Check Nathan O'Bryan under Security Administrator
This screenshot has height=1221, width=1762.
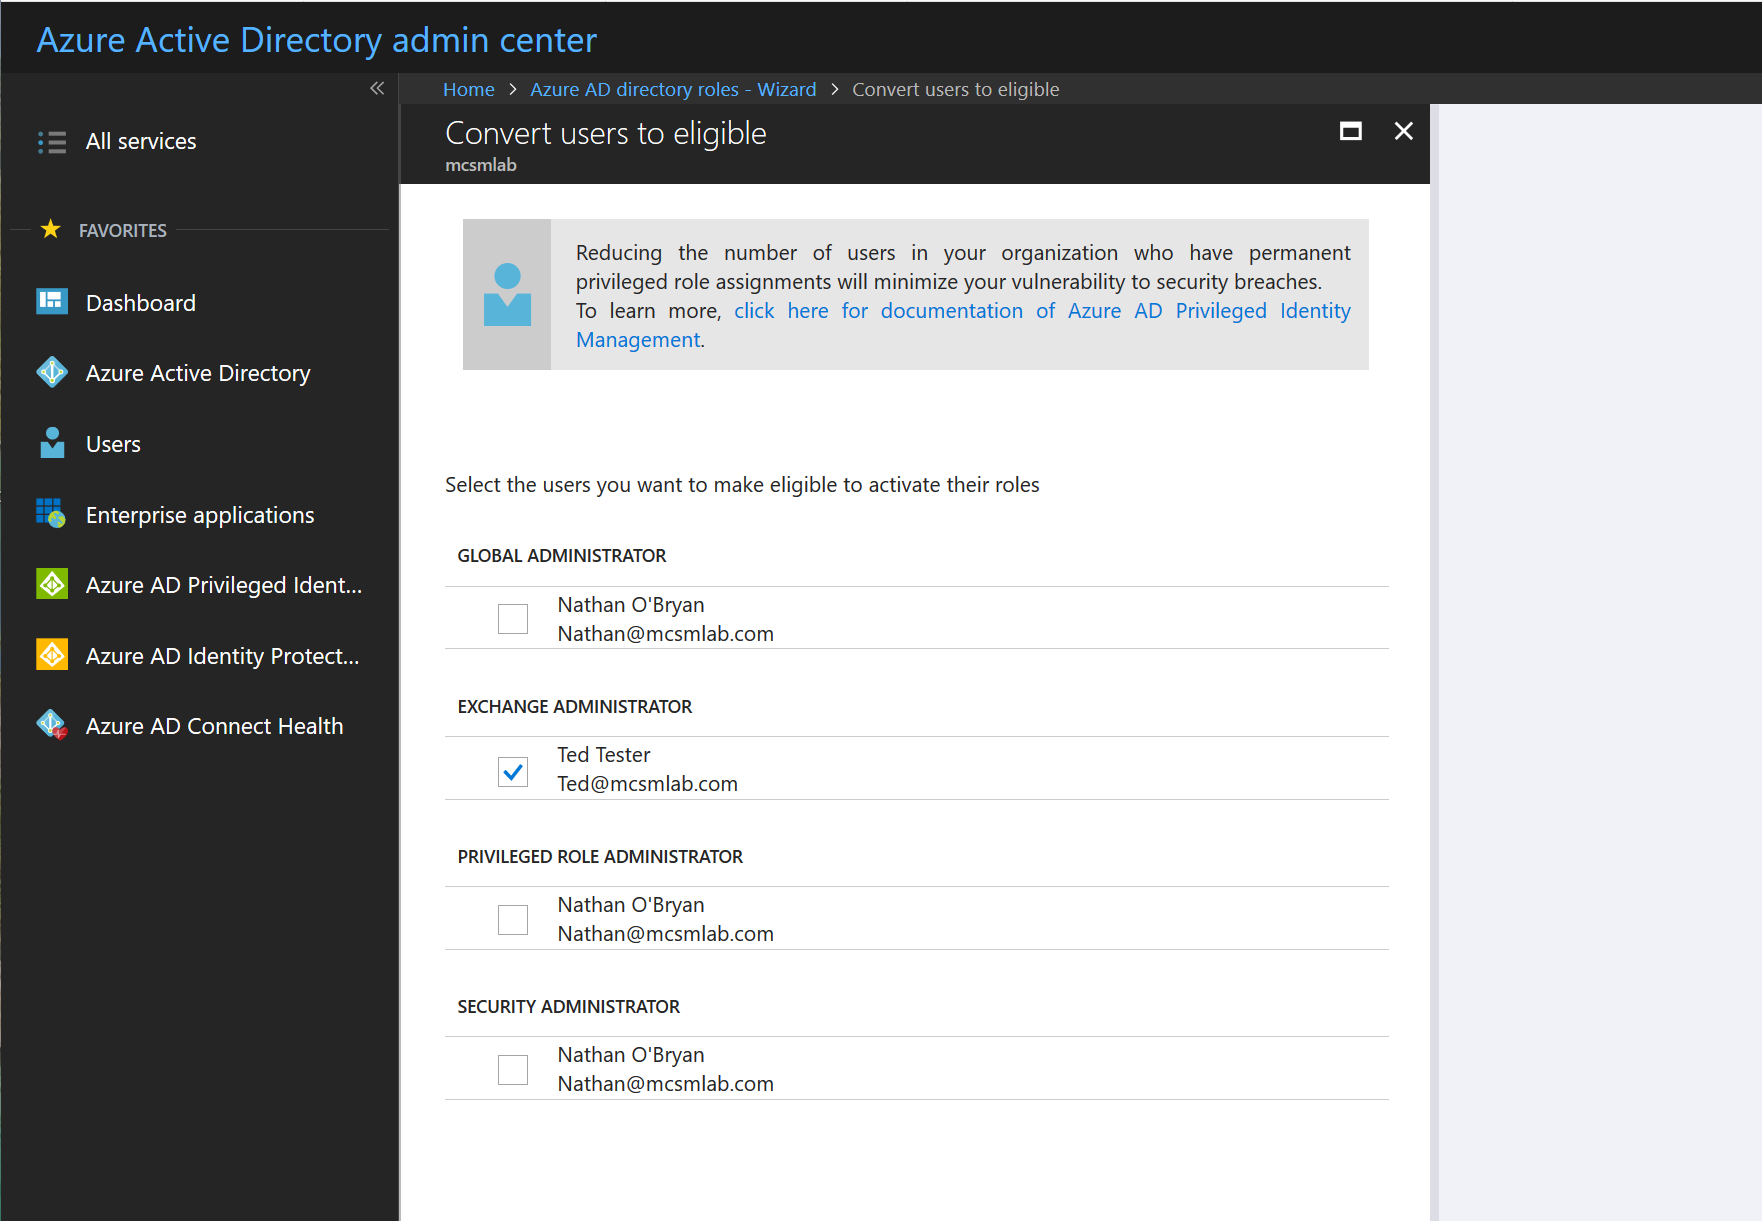coord(513,1069)
